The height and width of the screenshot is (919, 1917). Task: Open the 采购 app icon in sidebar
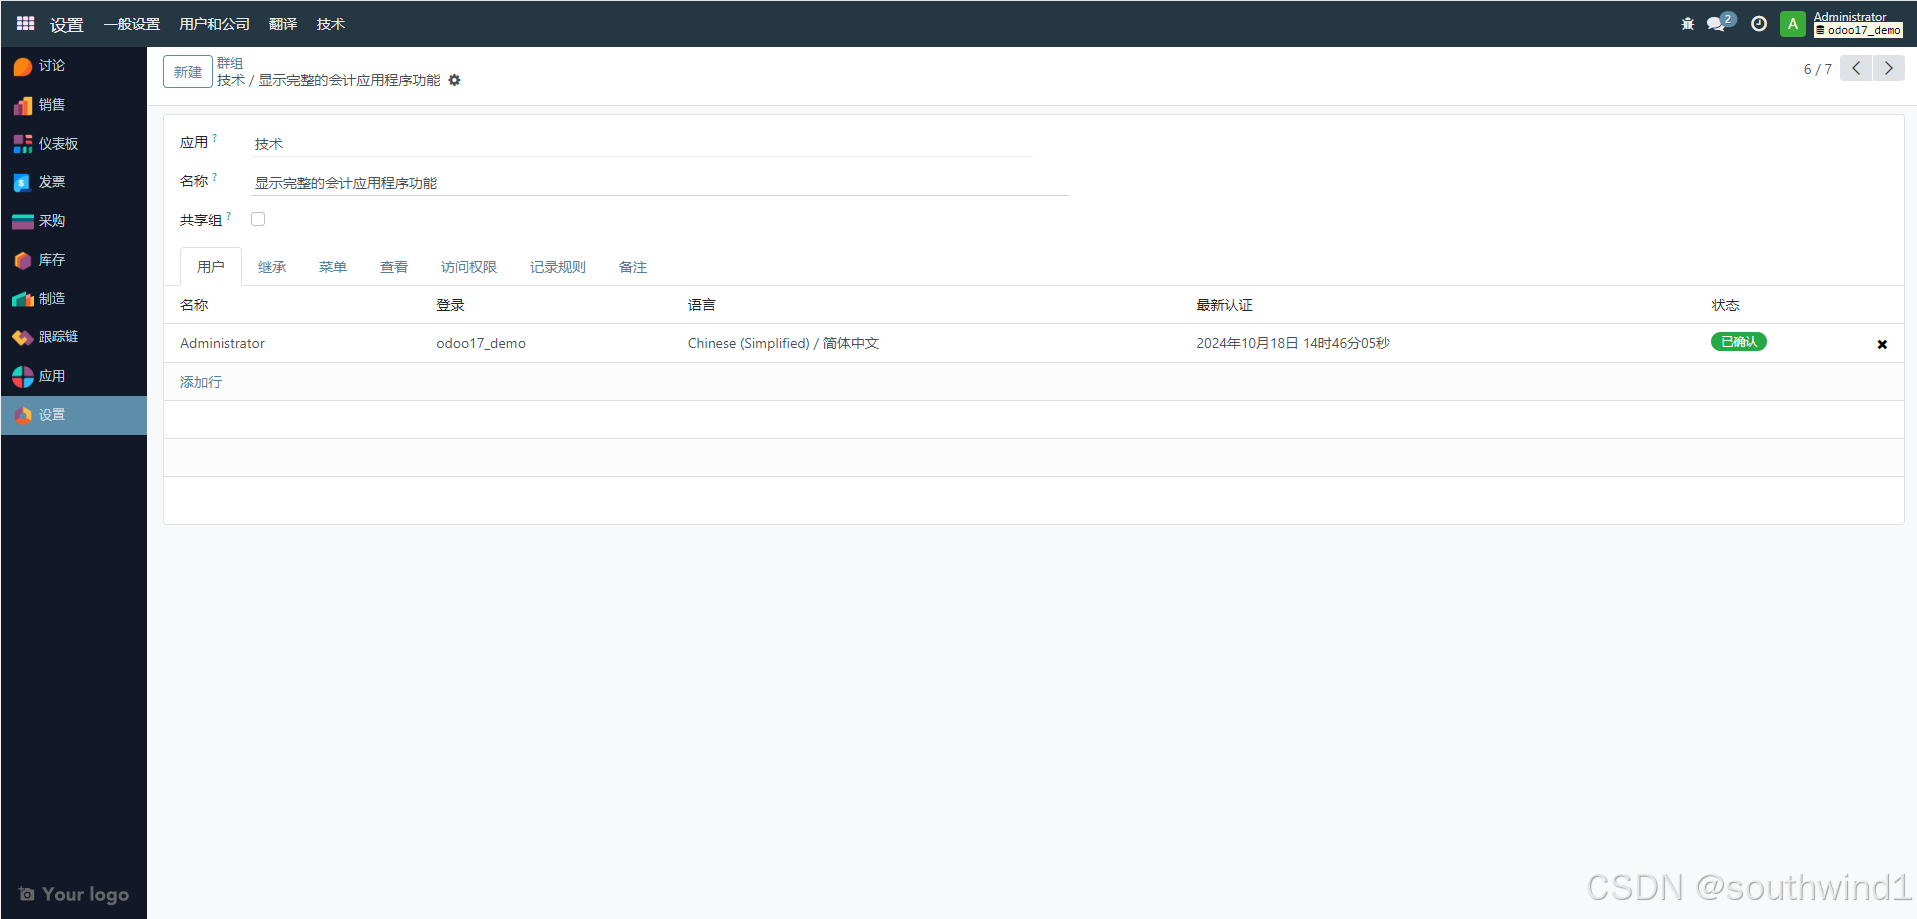(x=23, y=221)
